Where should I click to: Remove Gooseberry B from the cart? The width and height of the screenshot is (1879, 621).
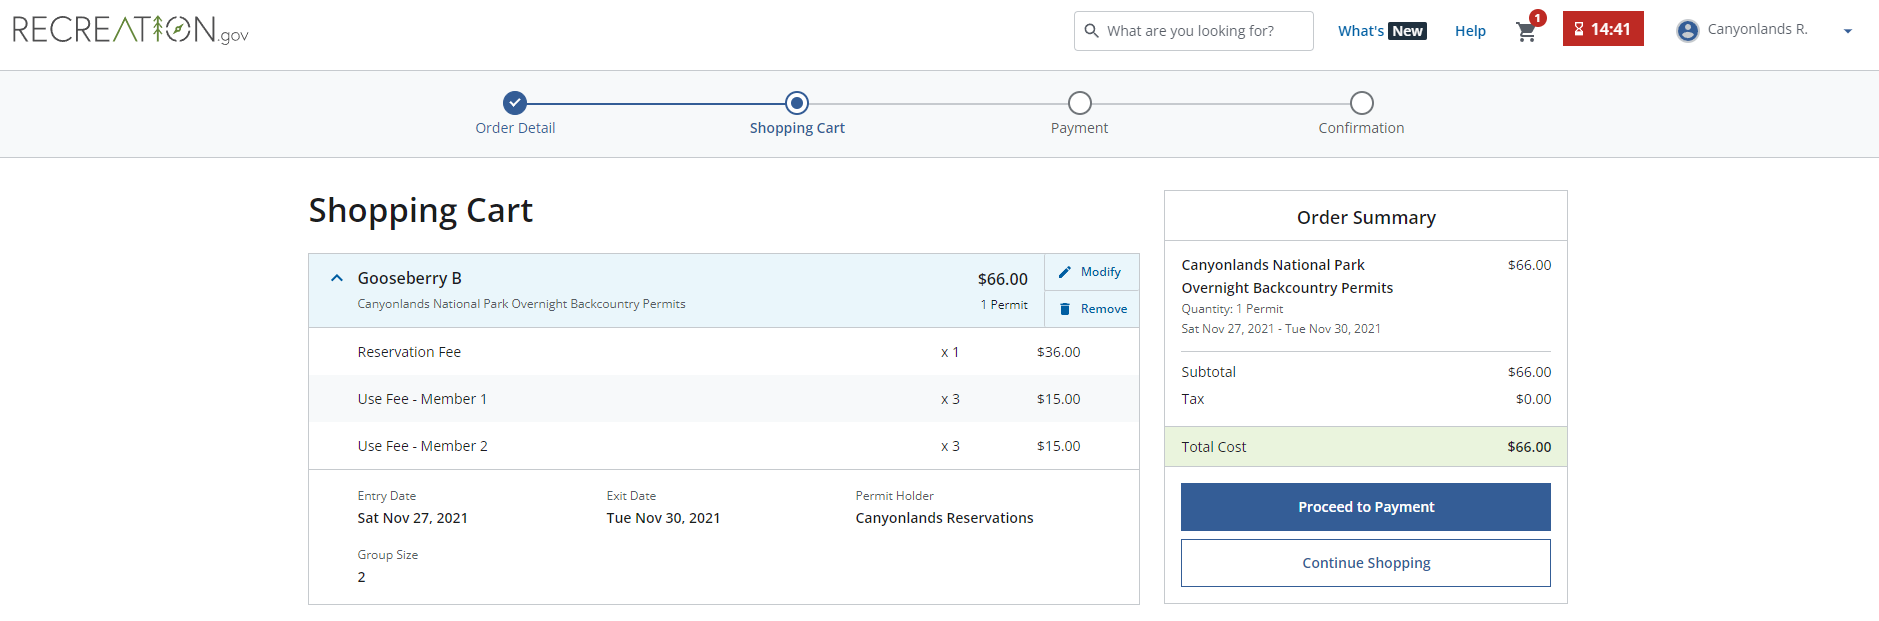point(1092,309)
